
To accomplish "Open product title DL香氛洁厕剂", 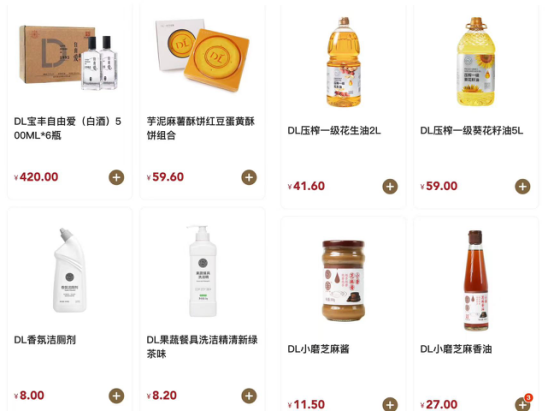I will 45,340.
